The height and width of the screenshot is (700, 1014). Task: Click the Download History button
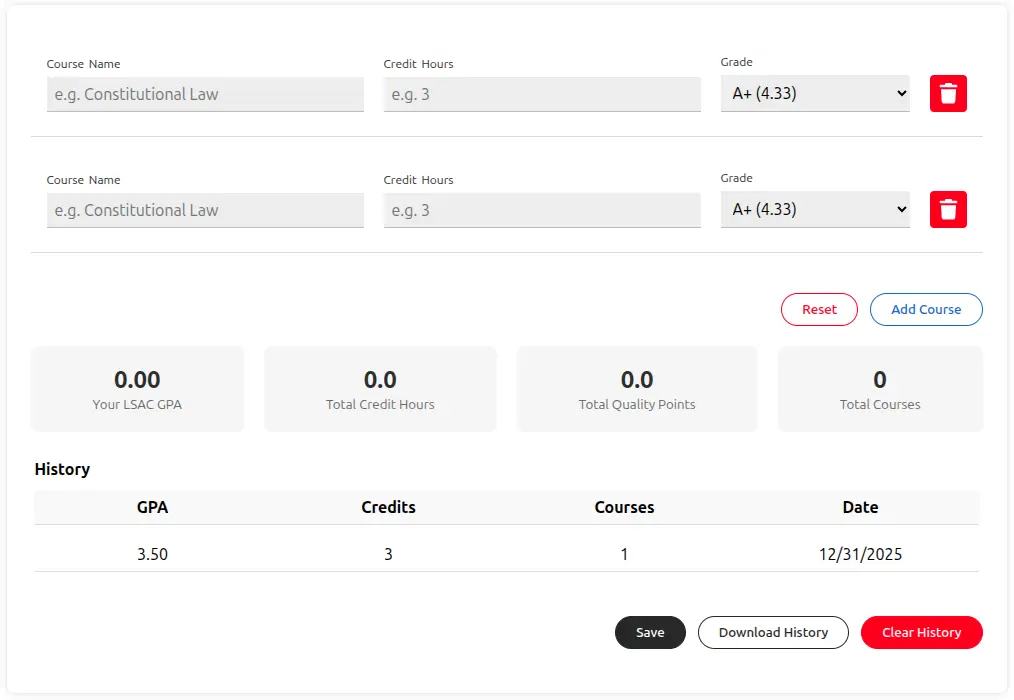773,633
